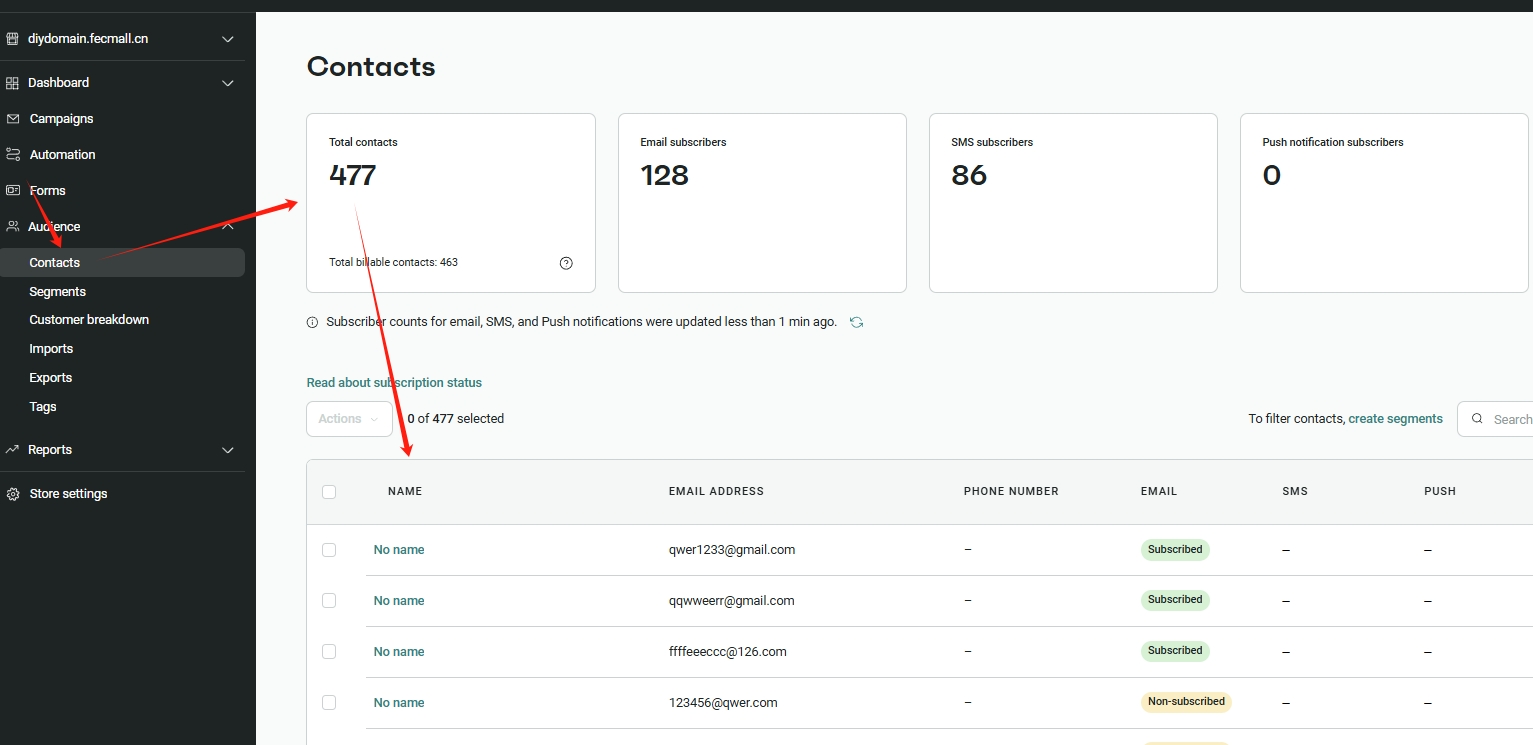This screenshot has height=745, width=1533.
Task: Click the Store settings gear icon
Action: tap(12, 494)
